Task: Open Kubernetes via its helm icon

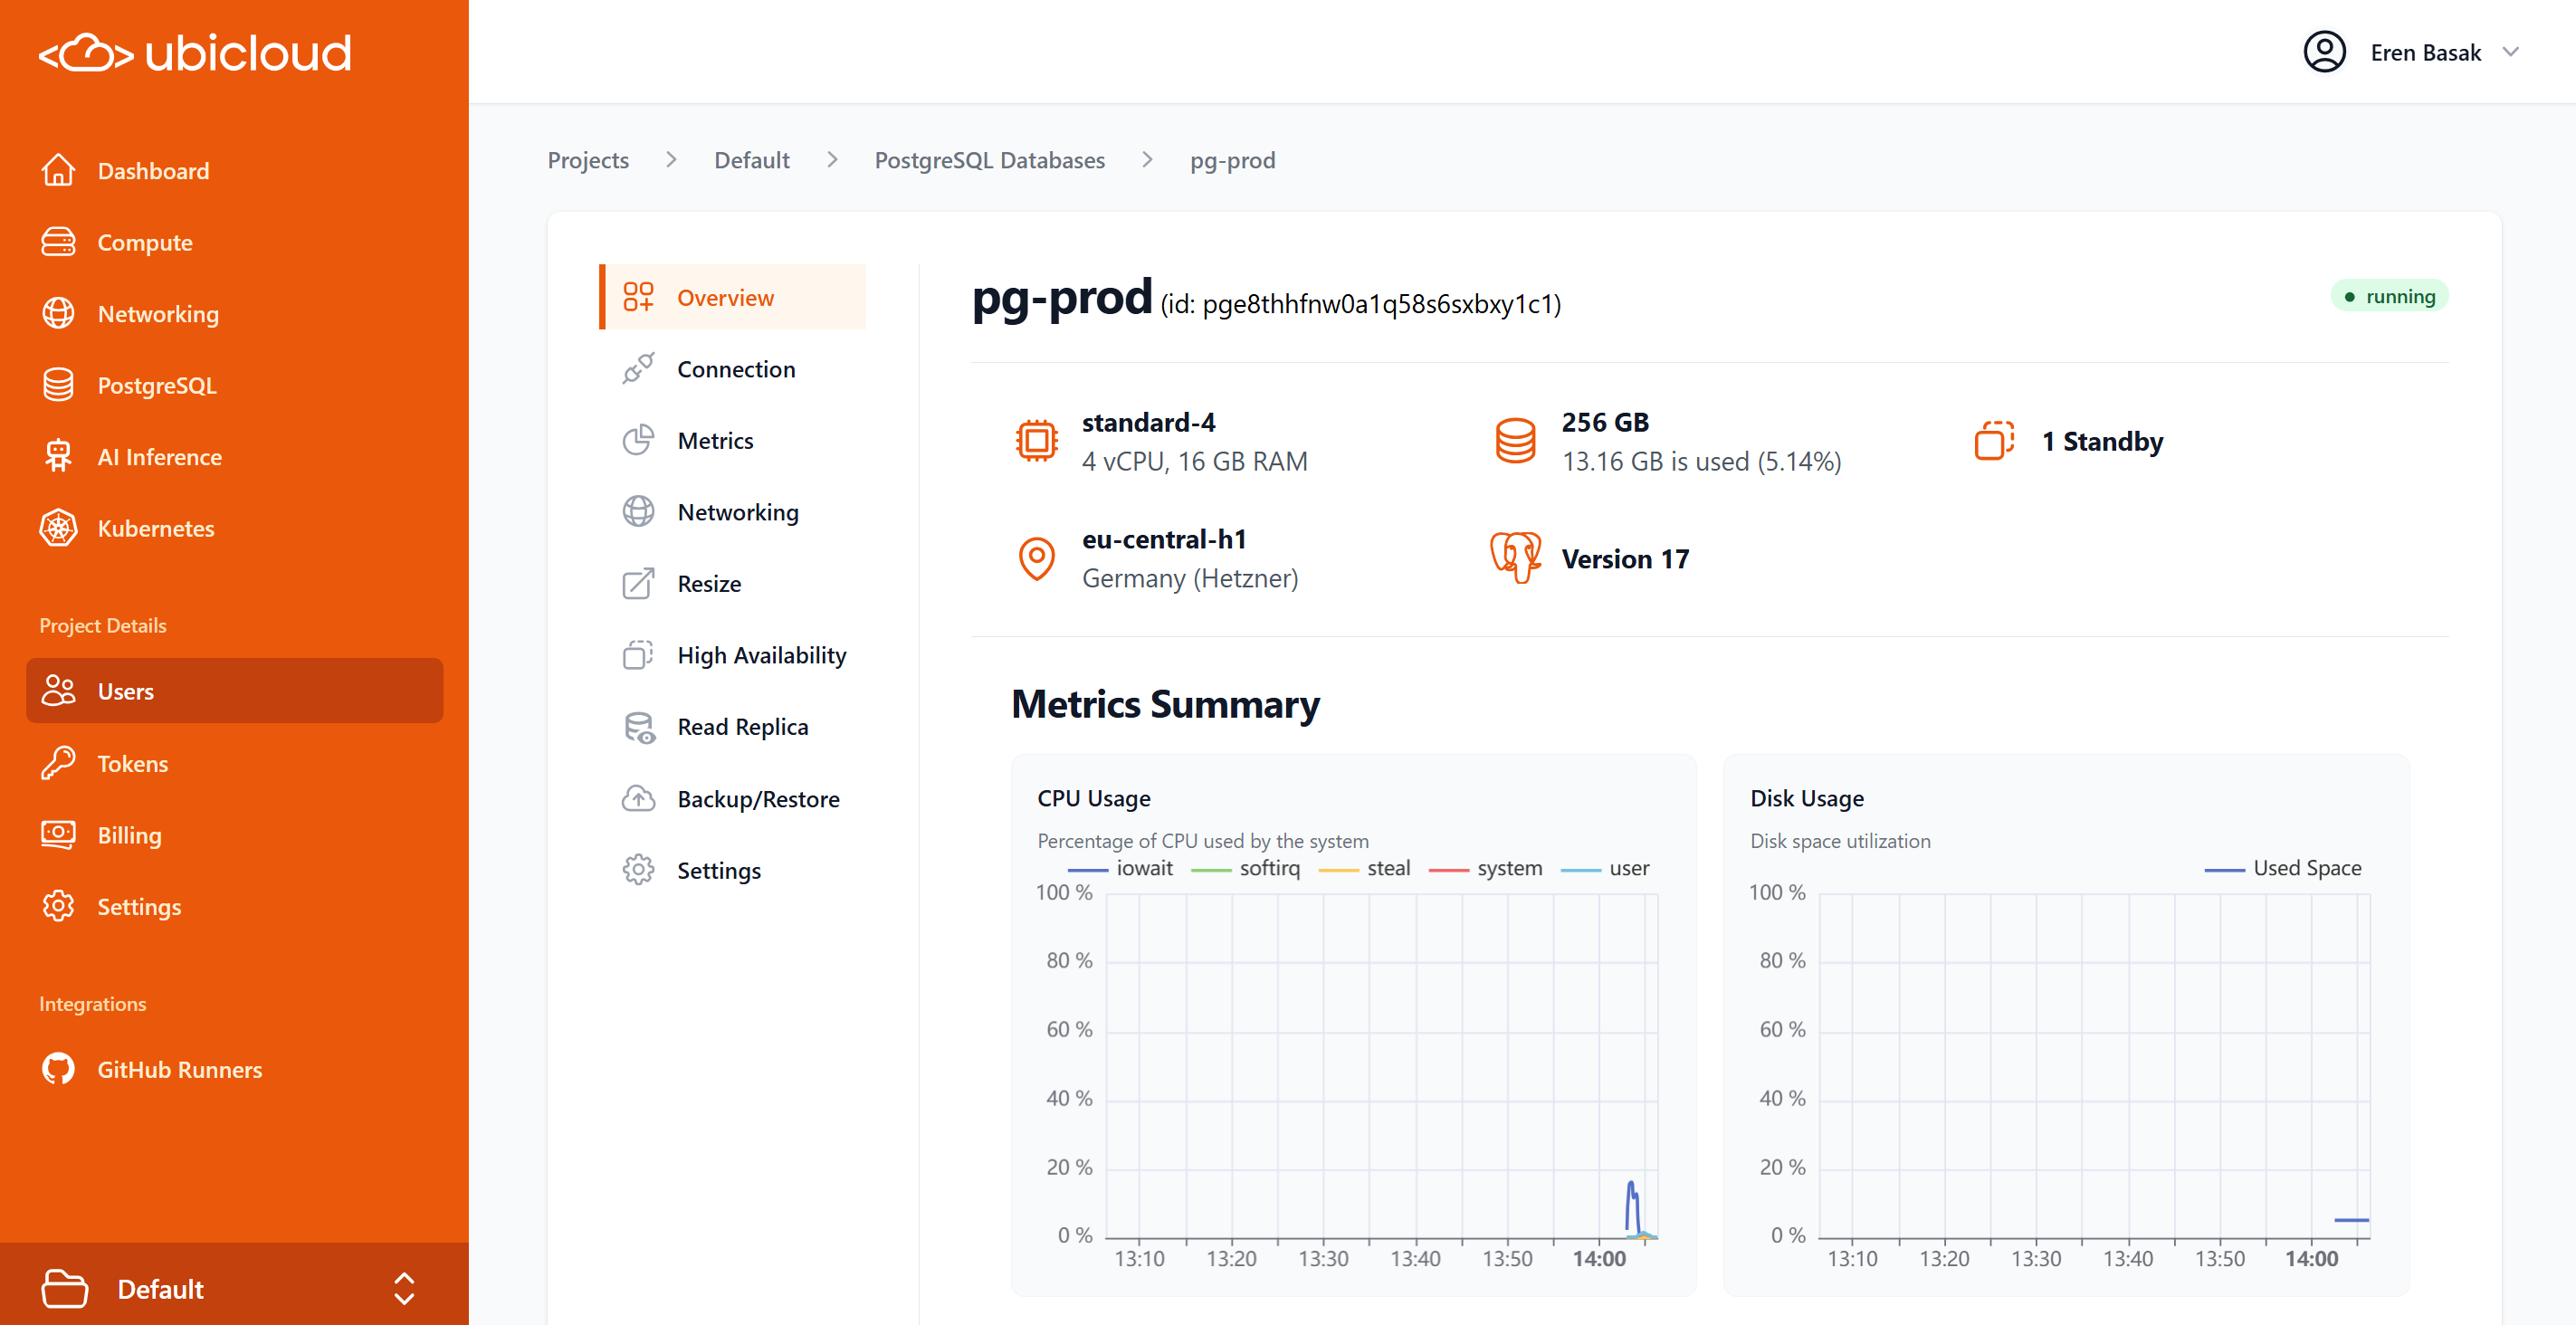Action: tap(58, 528)
